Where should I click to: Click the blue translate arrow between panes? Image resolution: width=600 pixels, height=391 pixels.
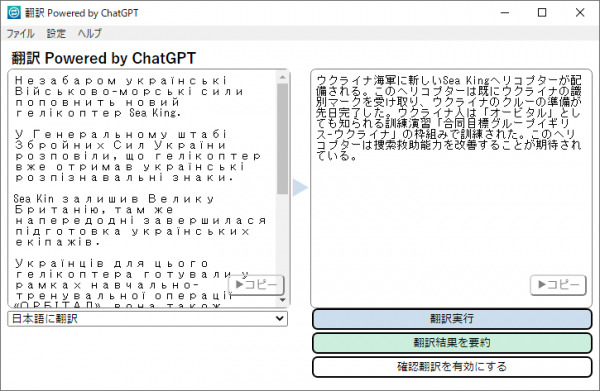coord(300,187)
